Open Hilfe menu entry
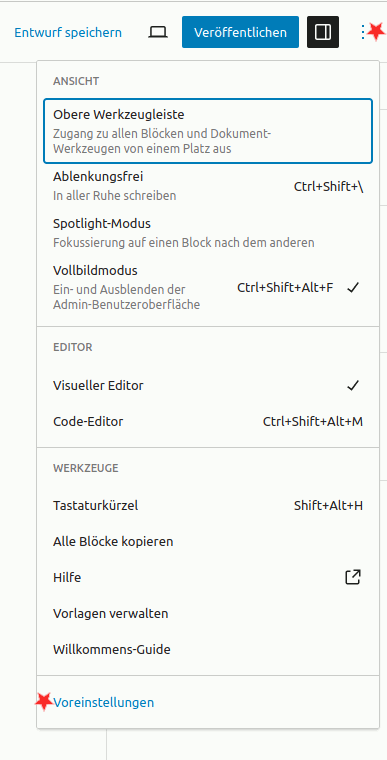Screen dimensions: 387x760 pyautogui.click(x=208, y=577)
